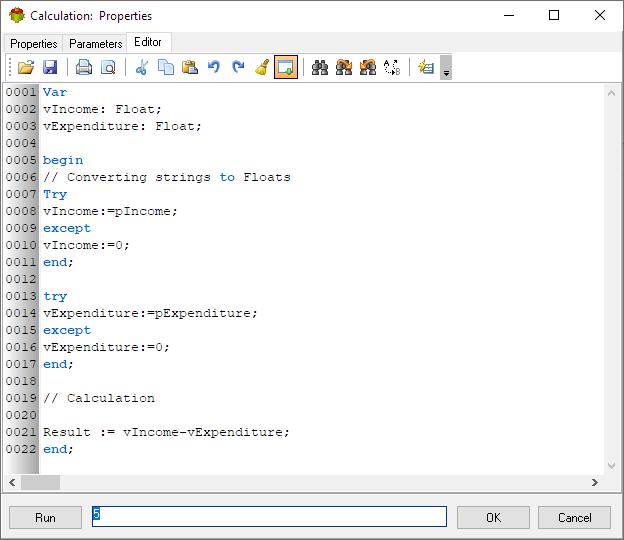
Task: Click the sparkle list icon in toolbar
Action: click(426, 67)
